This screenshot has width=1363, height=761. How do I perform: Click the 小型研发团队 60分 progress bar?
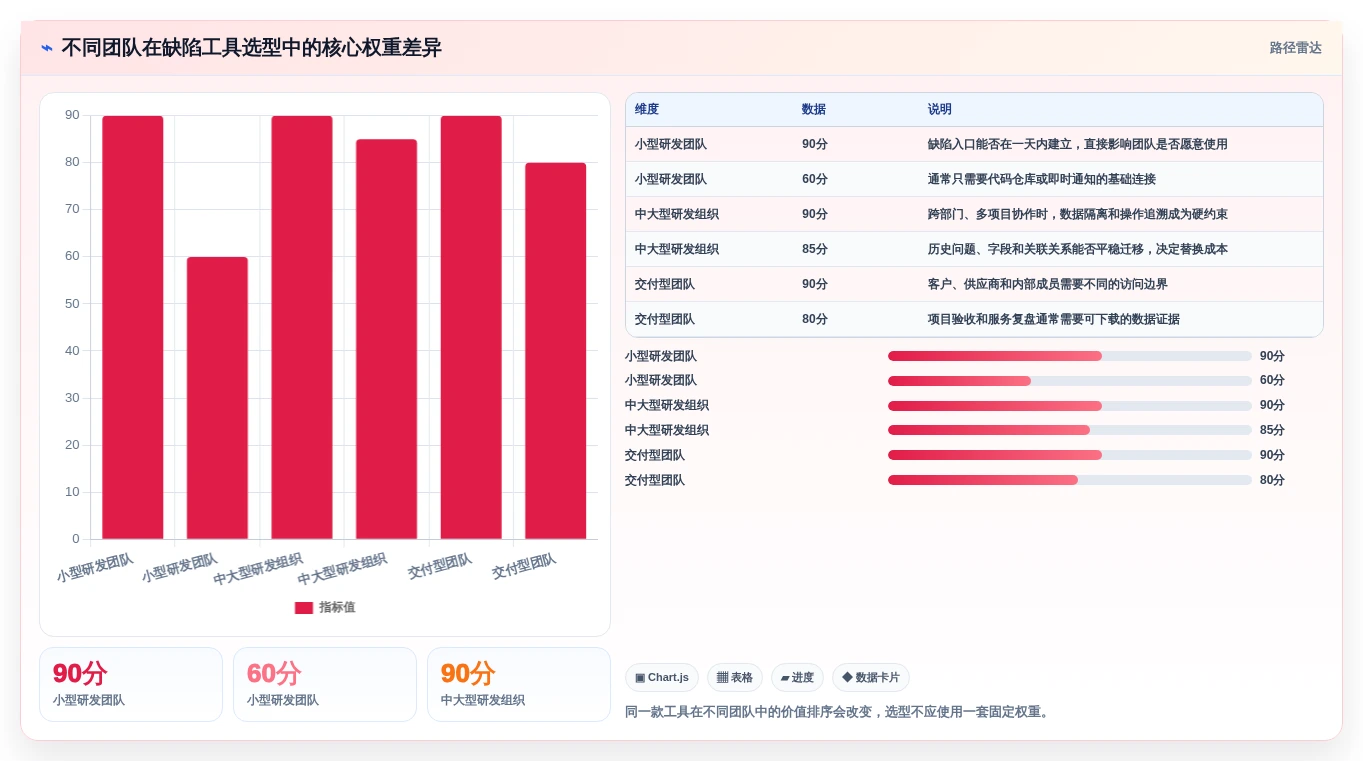pos(1070,381)
